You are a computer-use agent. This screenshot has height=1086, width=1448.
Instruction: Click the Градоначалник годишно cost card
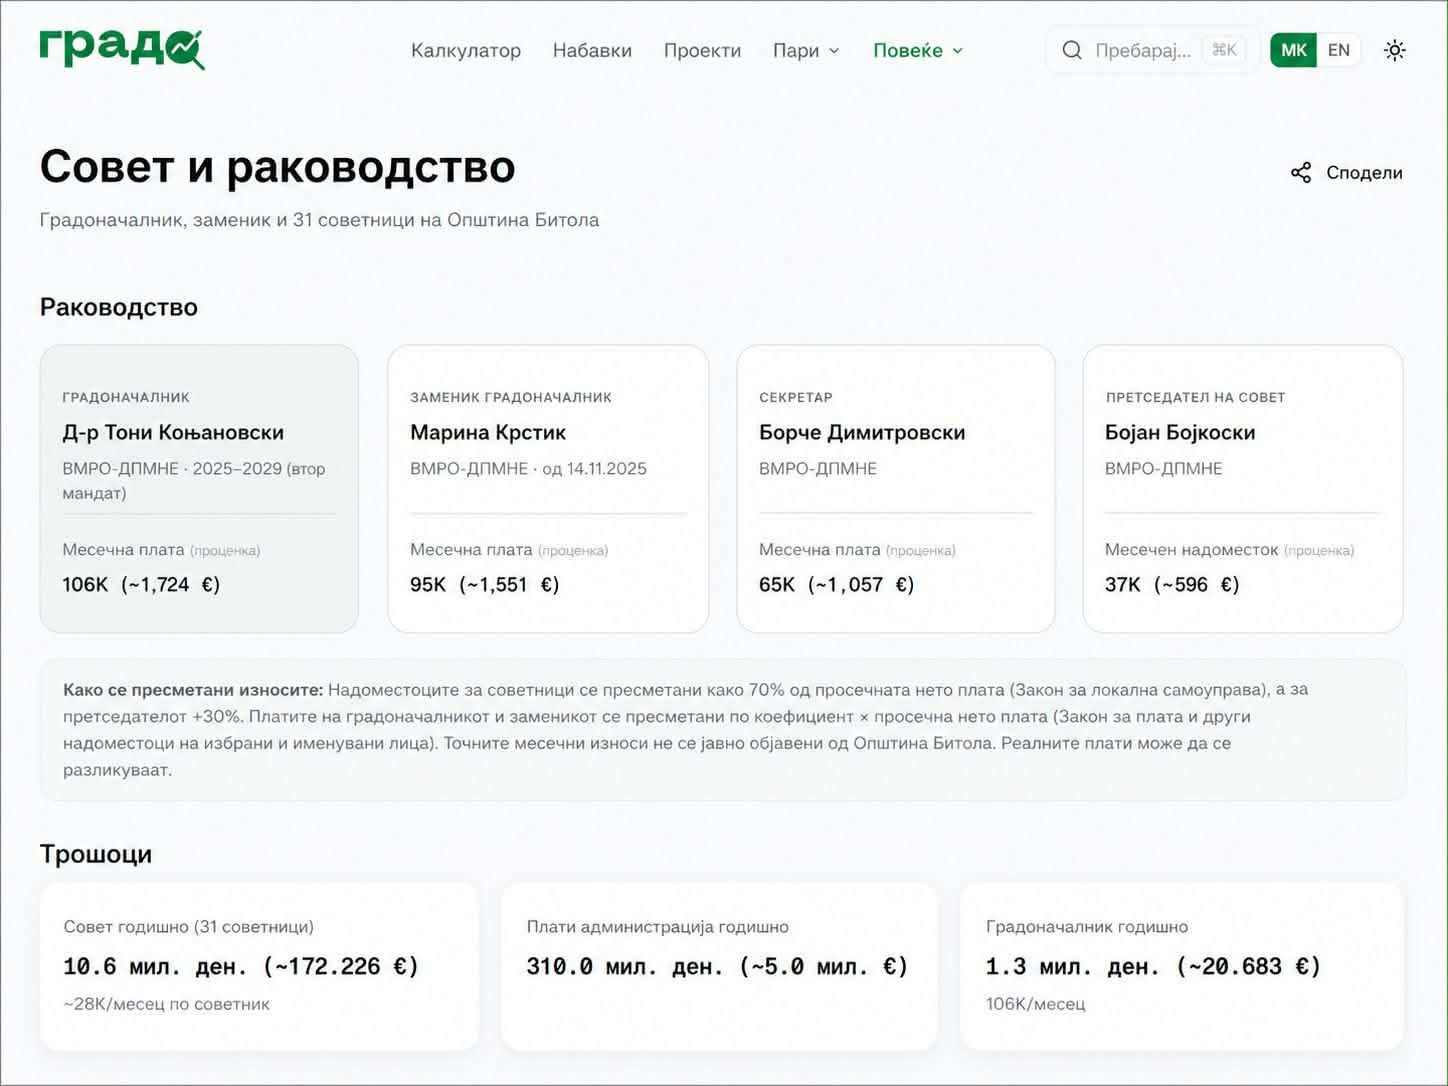(1181, 965)
